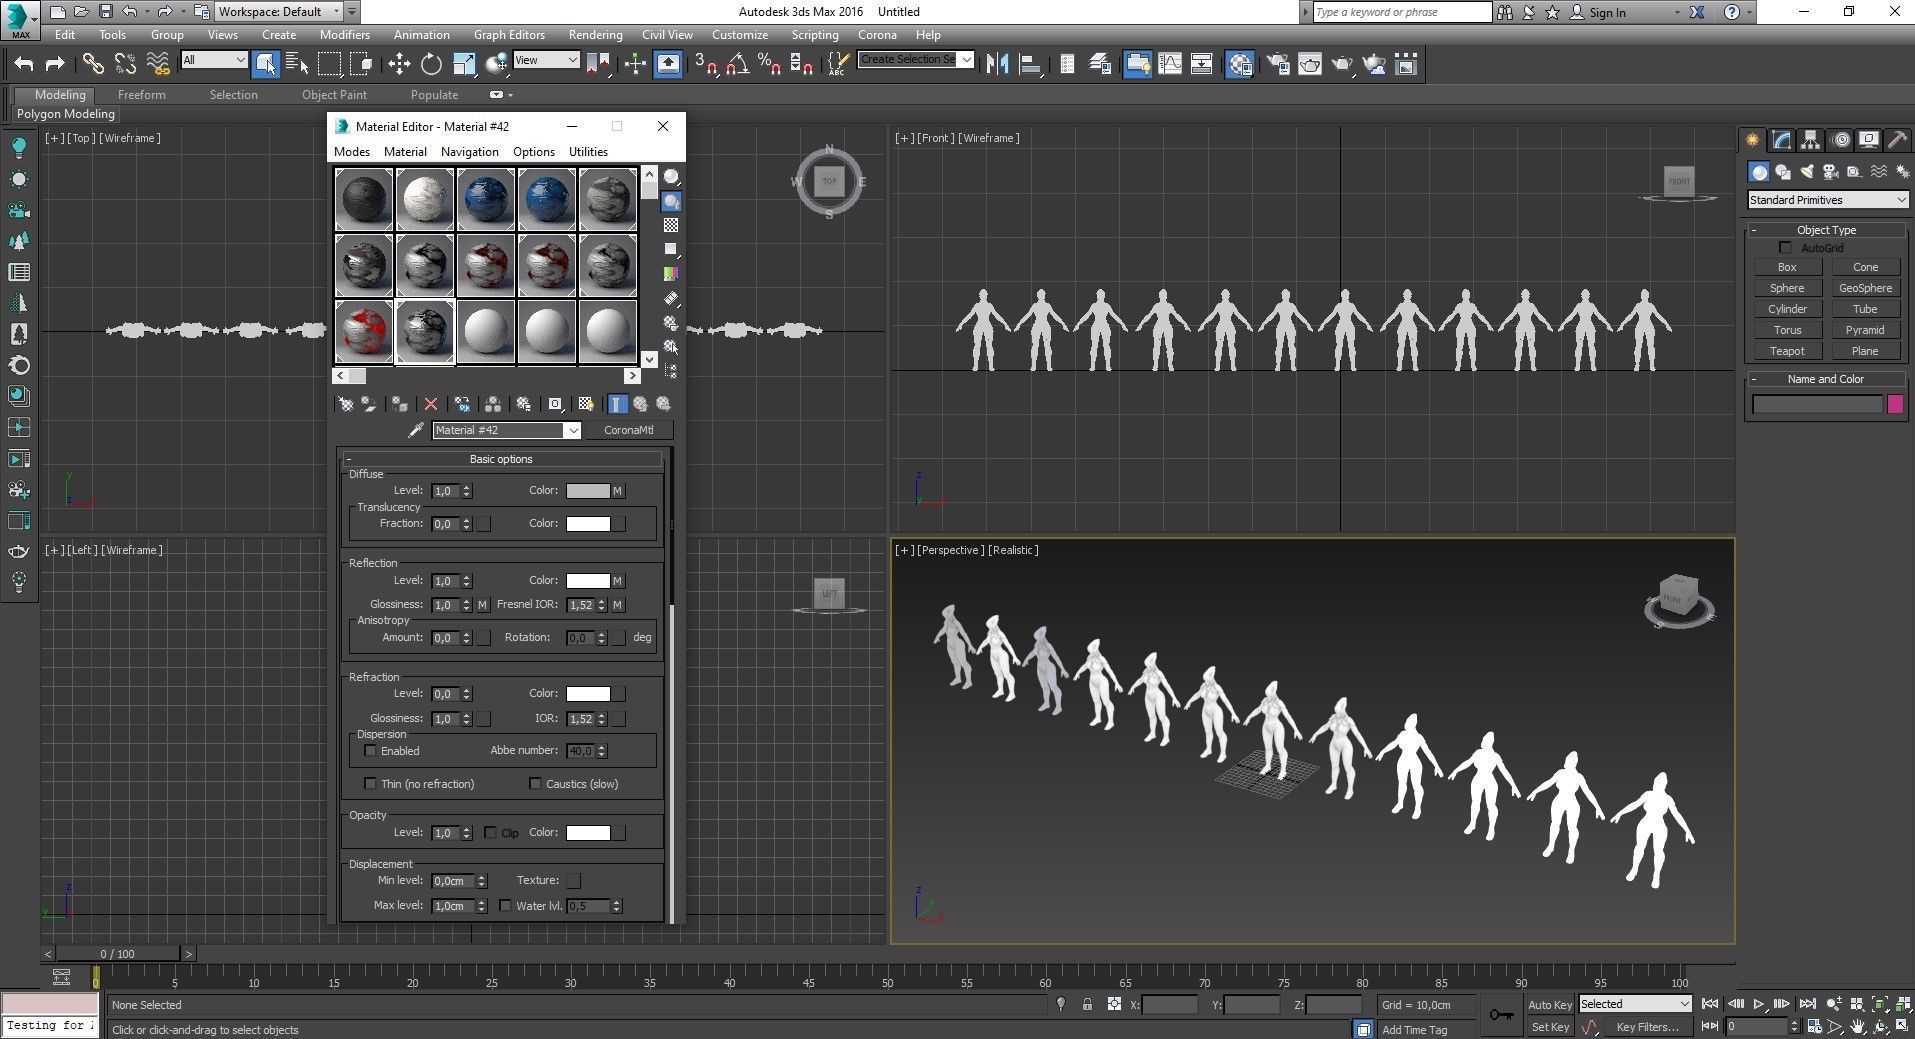Click the CoronaMtl material type button
This screenshot has height=1039, width=1915.
628,430
